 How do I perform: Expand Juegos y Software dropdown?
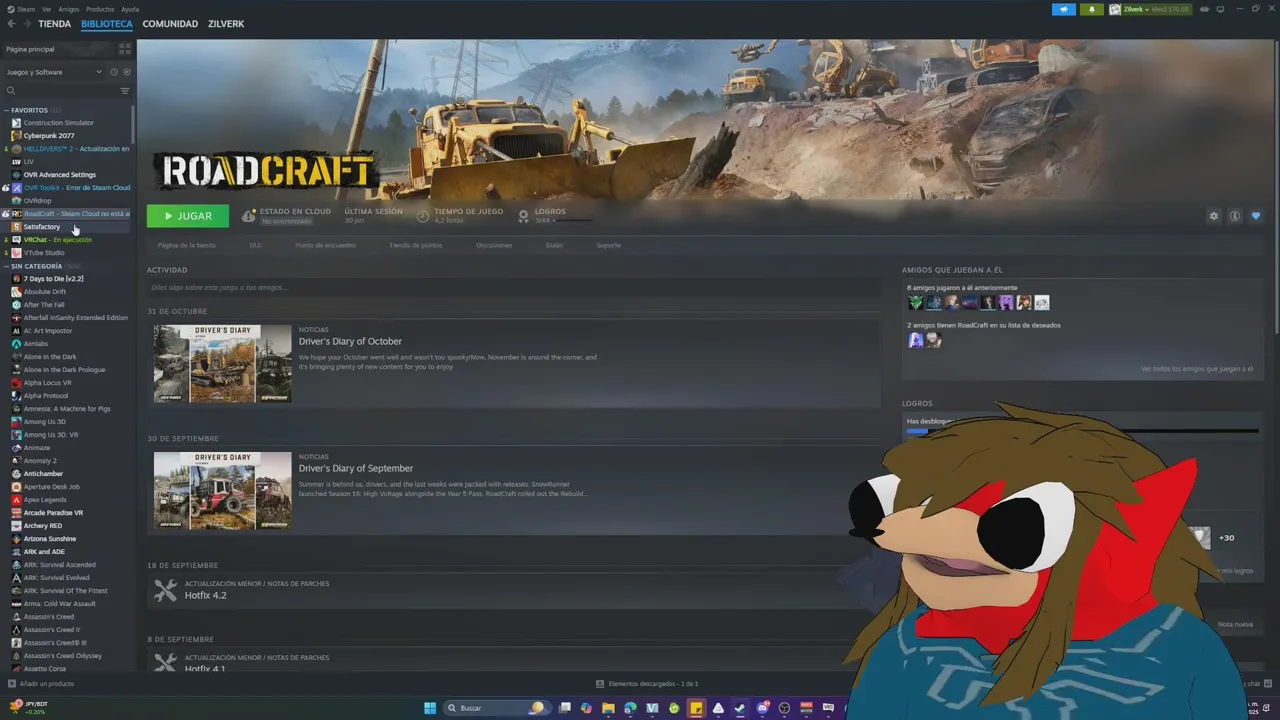coord(54,72)
